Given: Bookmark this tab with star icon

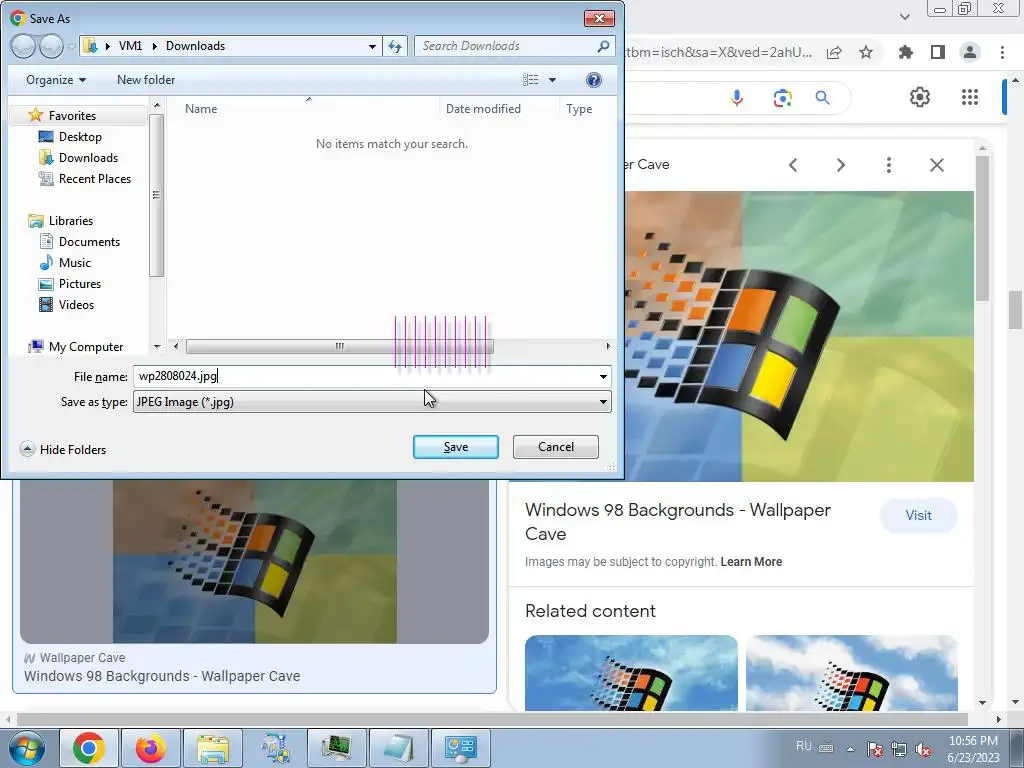Looking at the screenshot, I should pyautogui.click(x=866, y=52).
